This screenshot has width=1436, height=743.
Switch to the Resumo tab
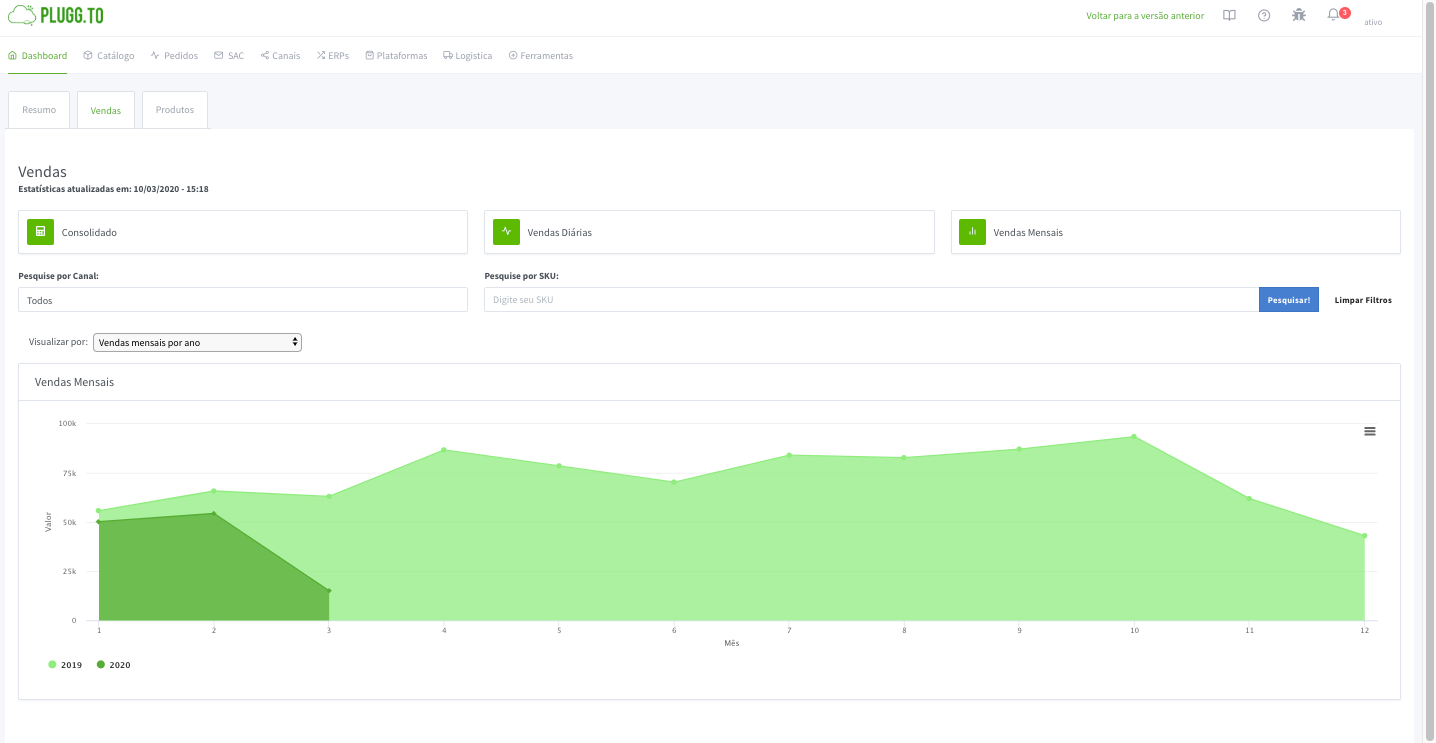point(39,110)
